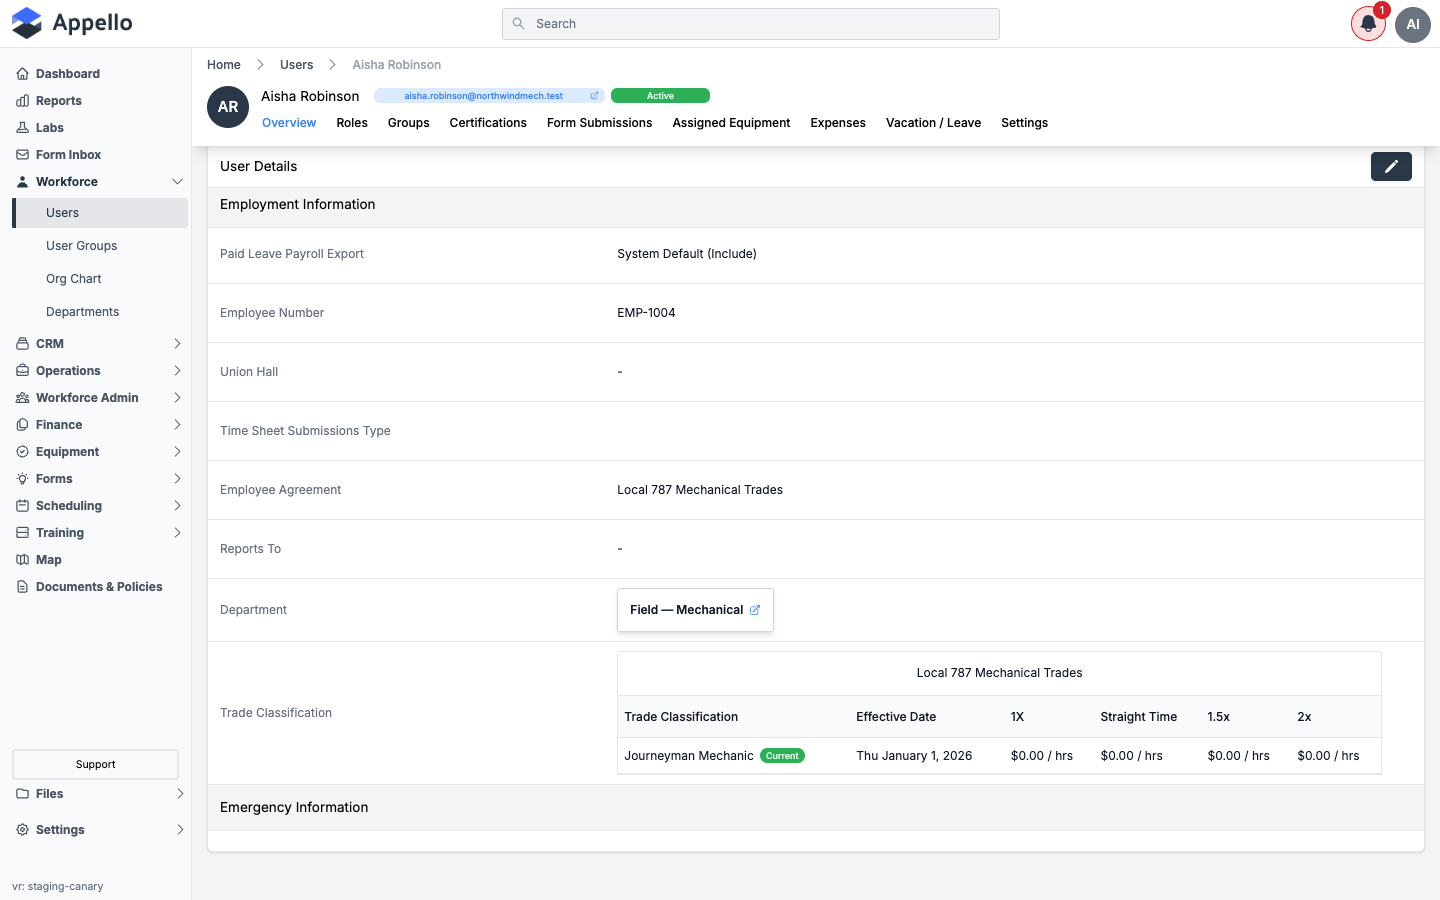Click the Documents & Policies file icon

(x=22, y=587)
